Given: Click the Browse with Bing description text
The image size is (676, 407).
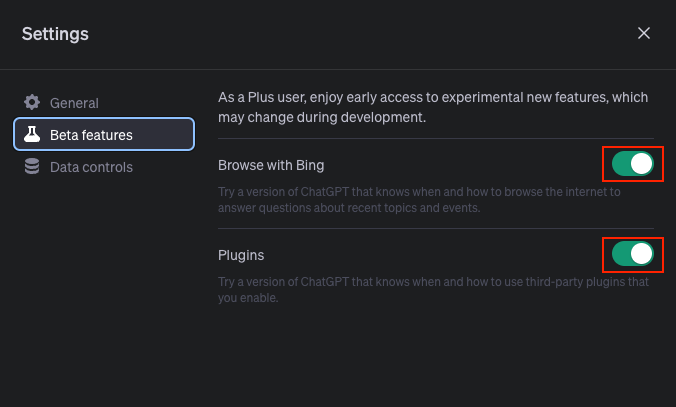Looking at the screenshot, I should 419,200.
